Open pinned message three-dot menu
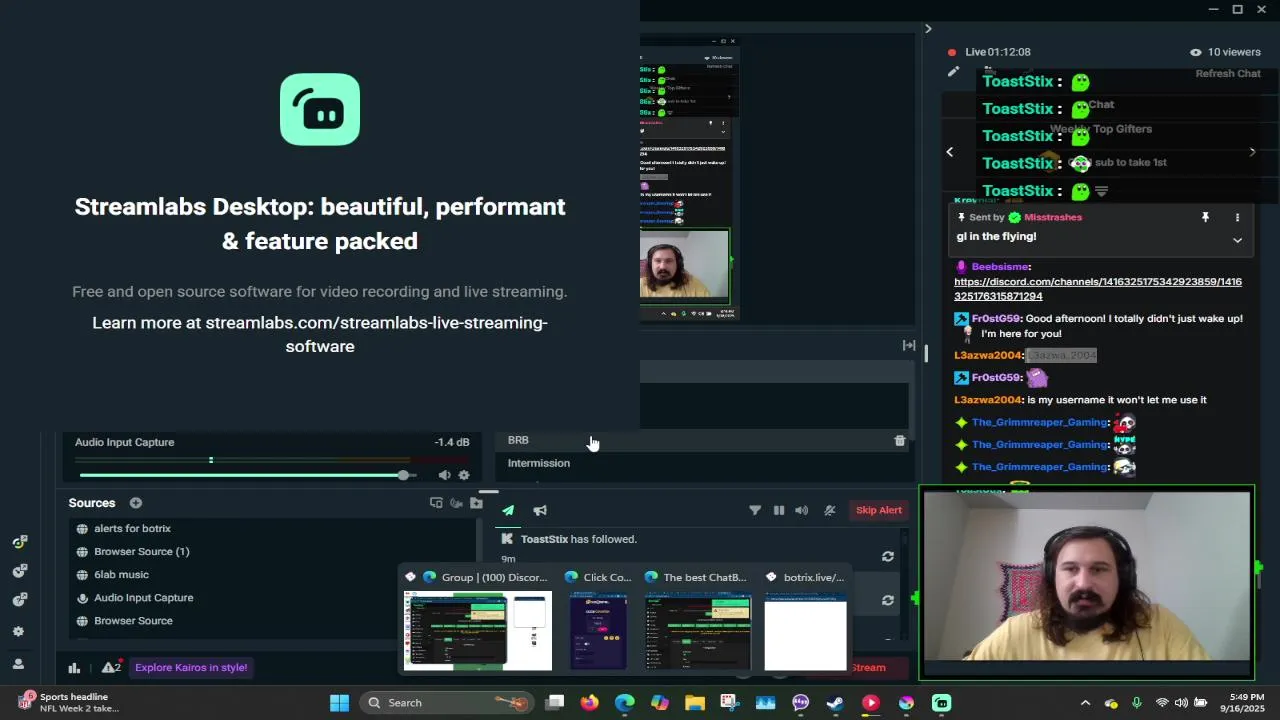1280x720 pixels. 1237,217
